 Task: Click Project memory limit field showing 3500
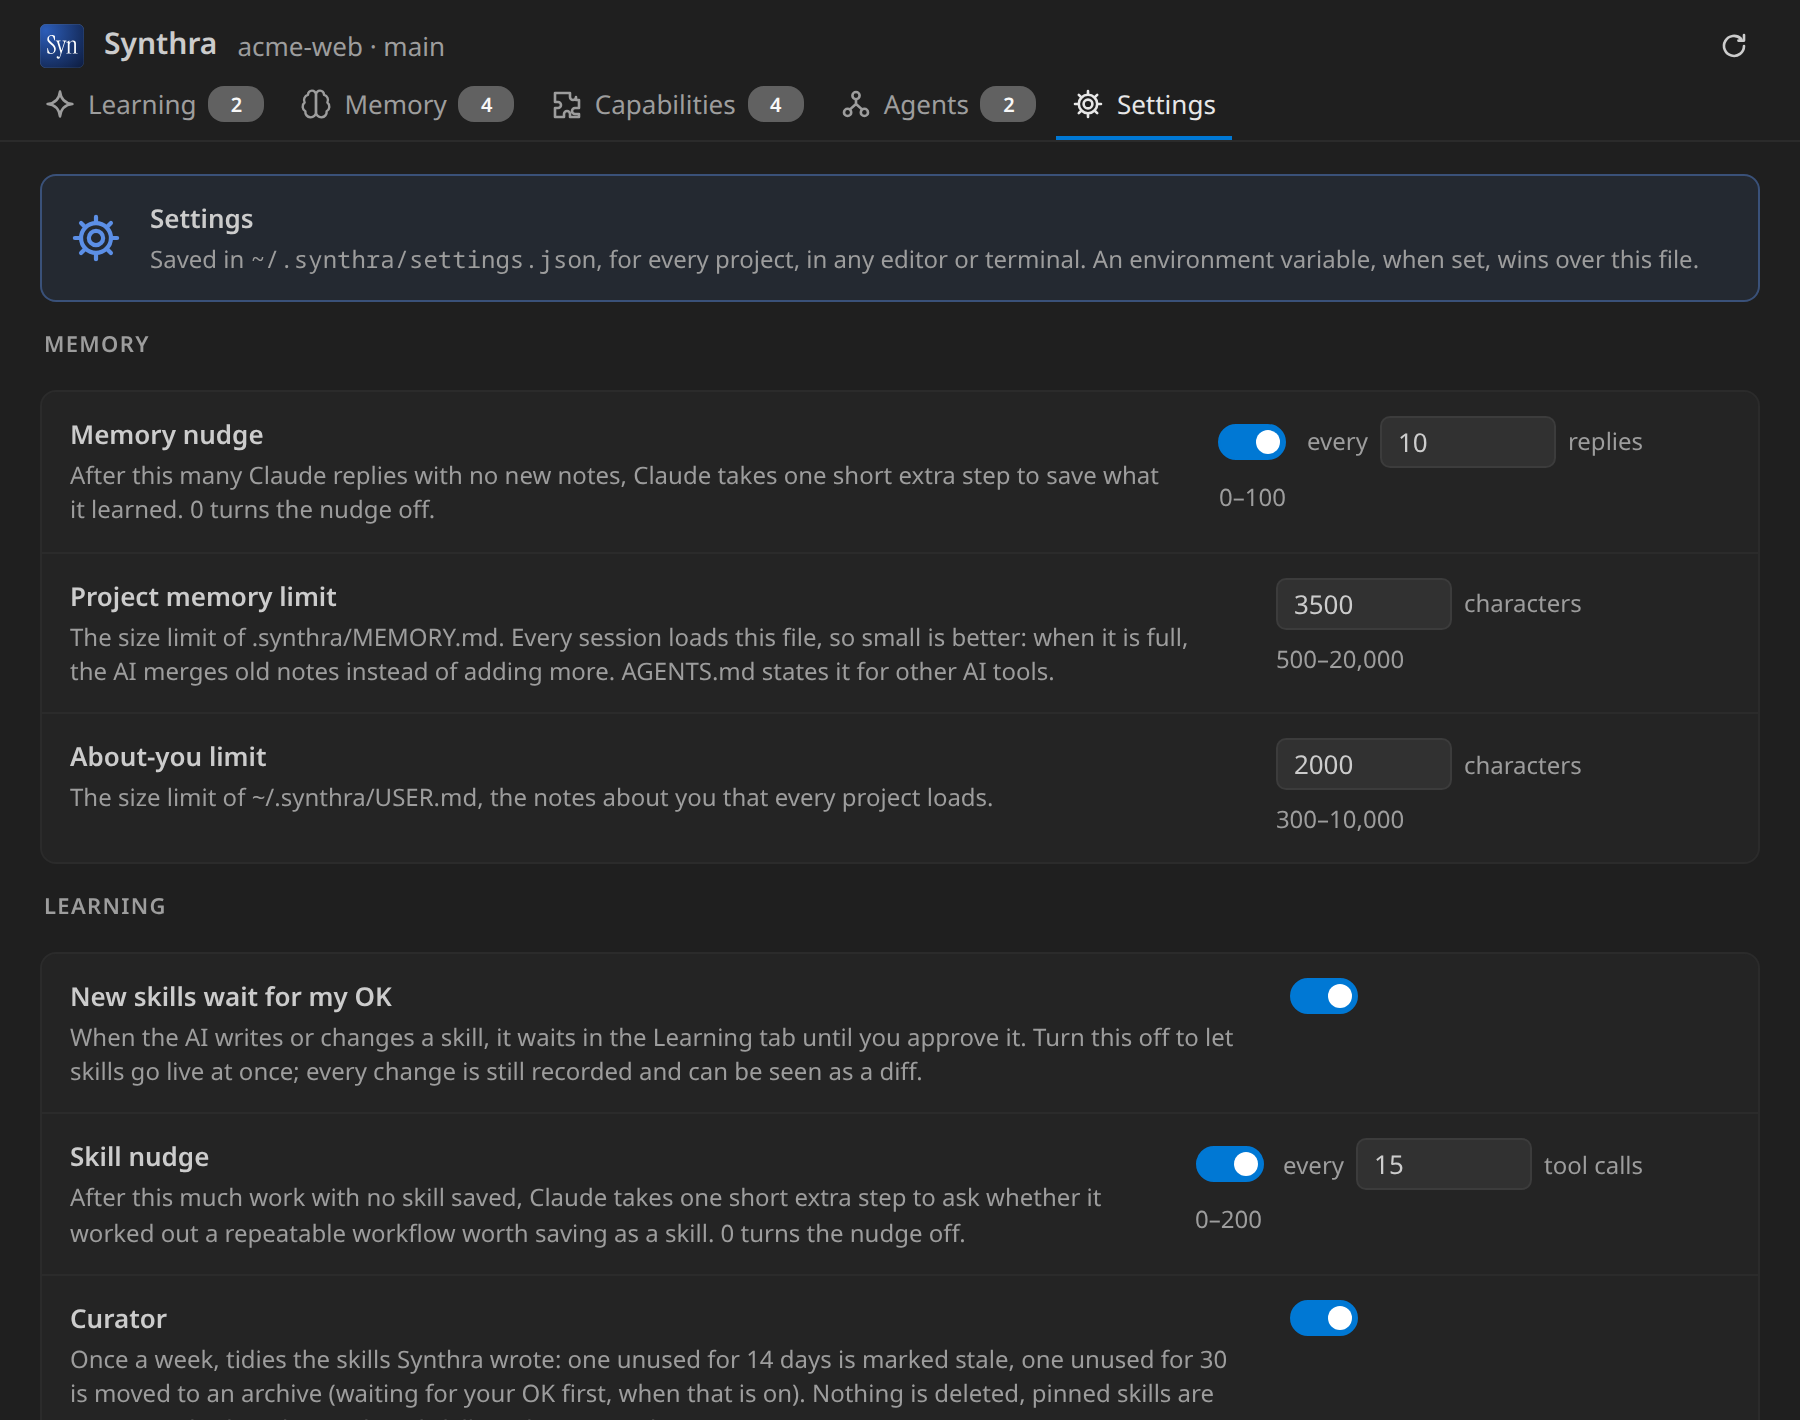1363,604
